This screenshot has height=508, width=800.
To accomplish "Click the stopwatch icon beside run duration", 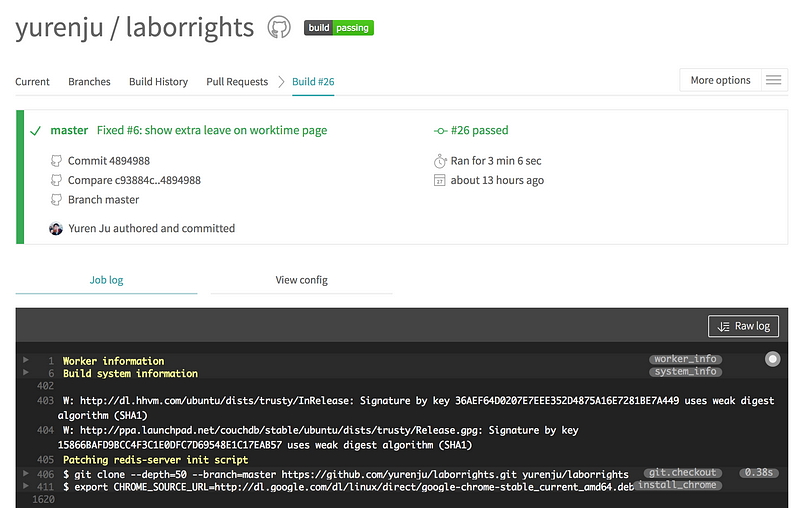I will (440, 161).
